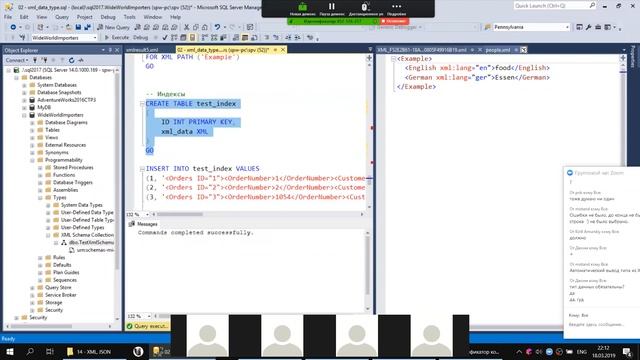Screen dimensions: 640x360
Task: Select the Database Triggers folder
Action: pyautogui.click(x=73, y=182)
